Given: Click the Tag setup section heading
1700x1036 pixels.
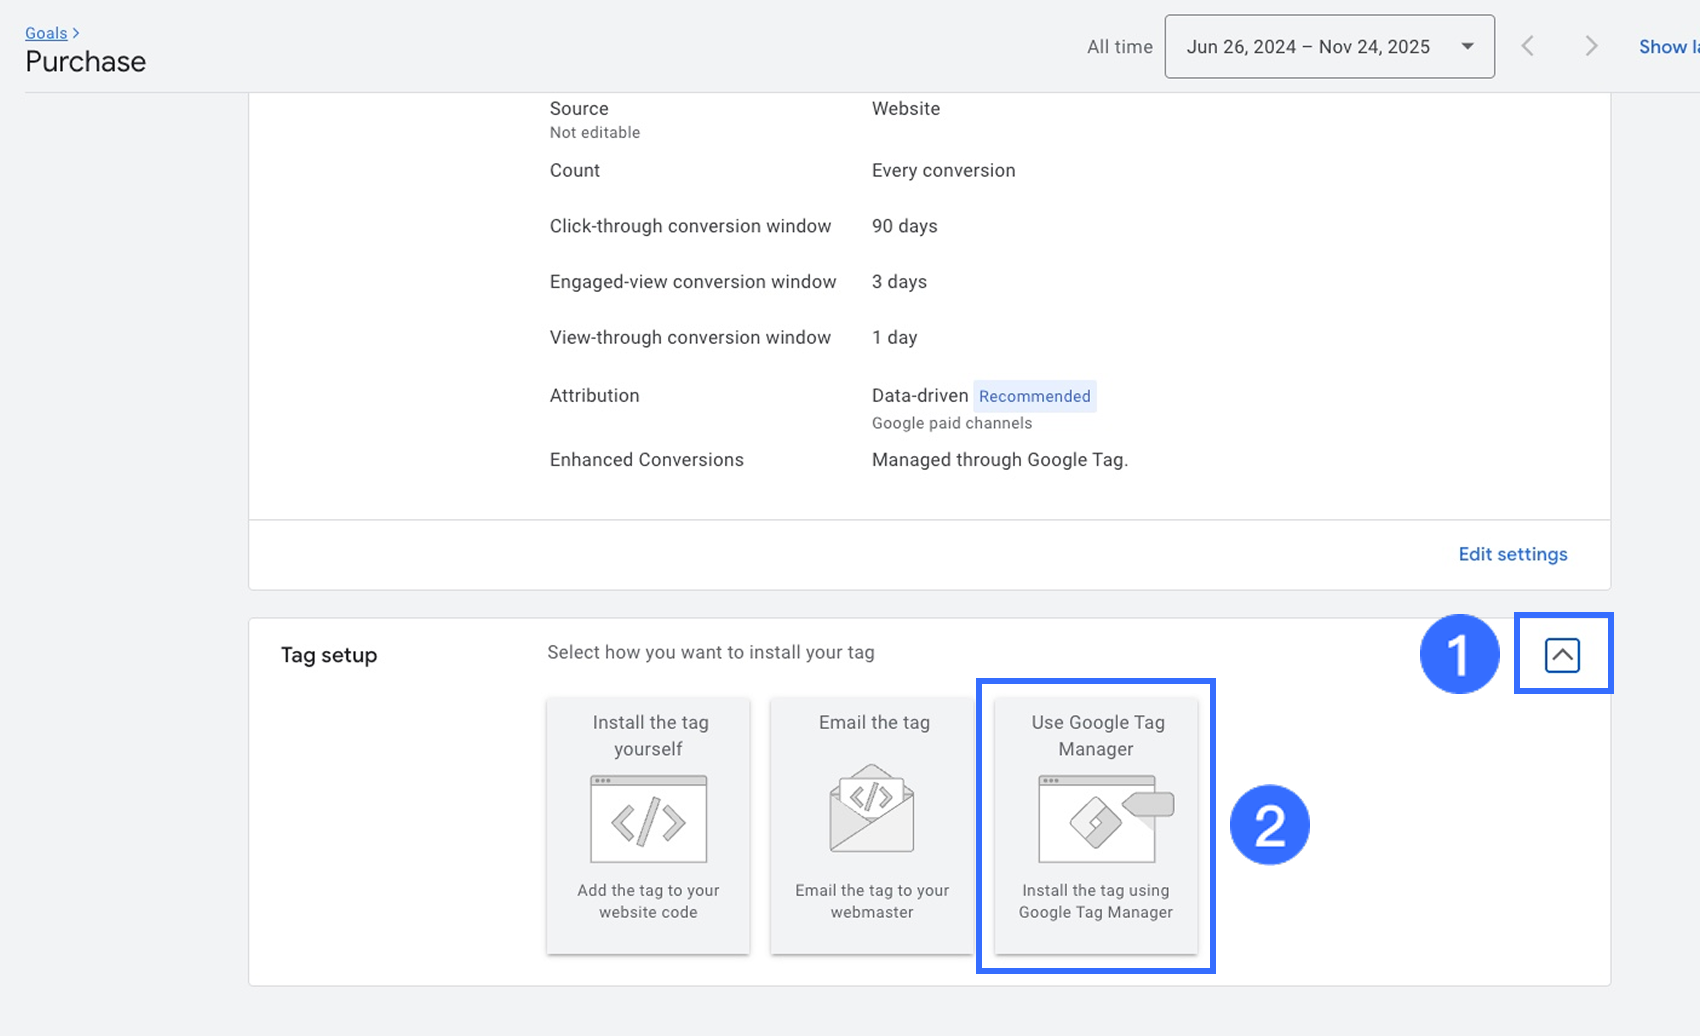Looking at the screenshot, I should (x=329, y=655).
